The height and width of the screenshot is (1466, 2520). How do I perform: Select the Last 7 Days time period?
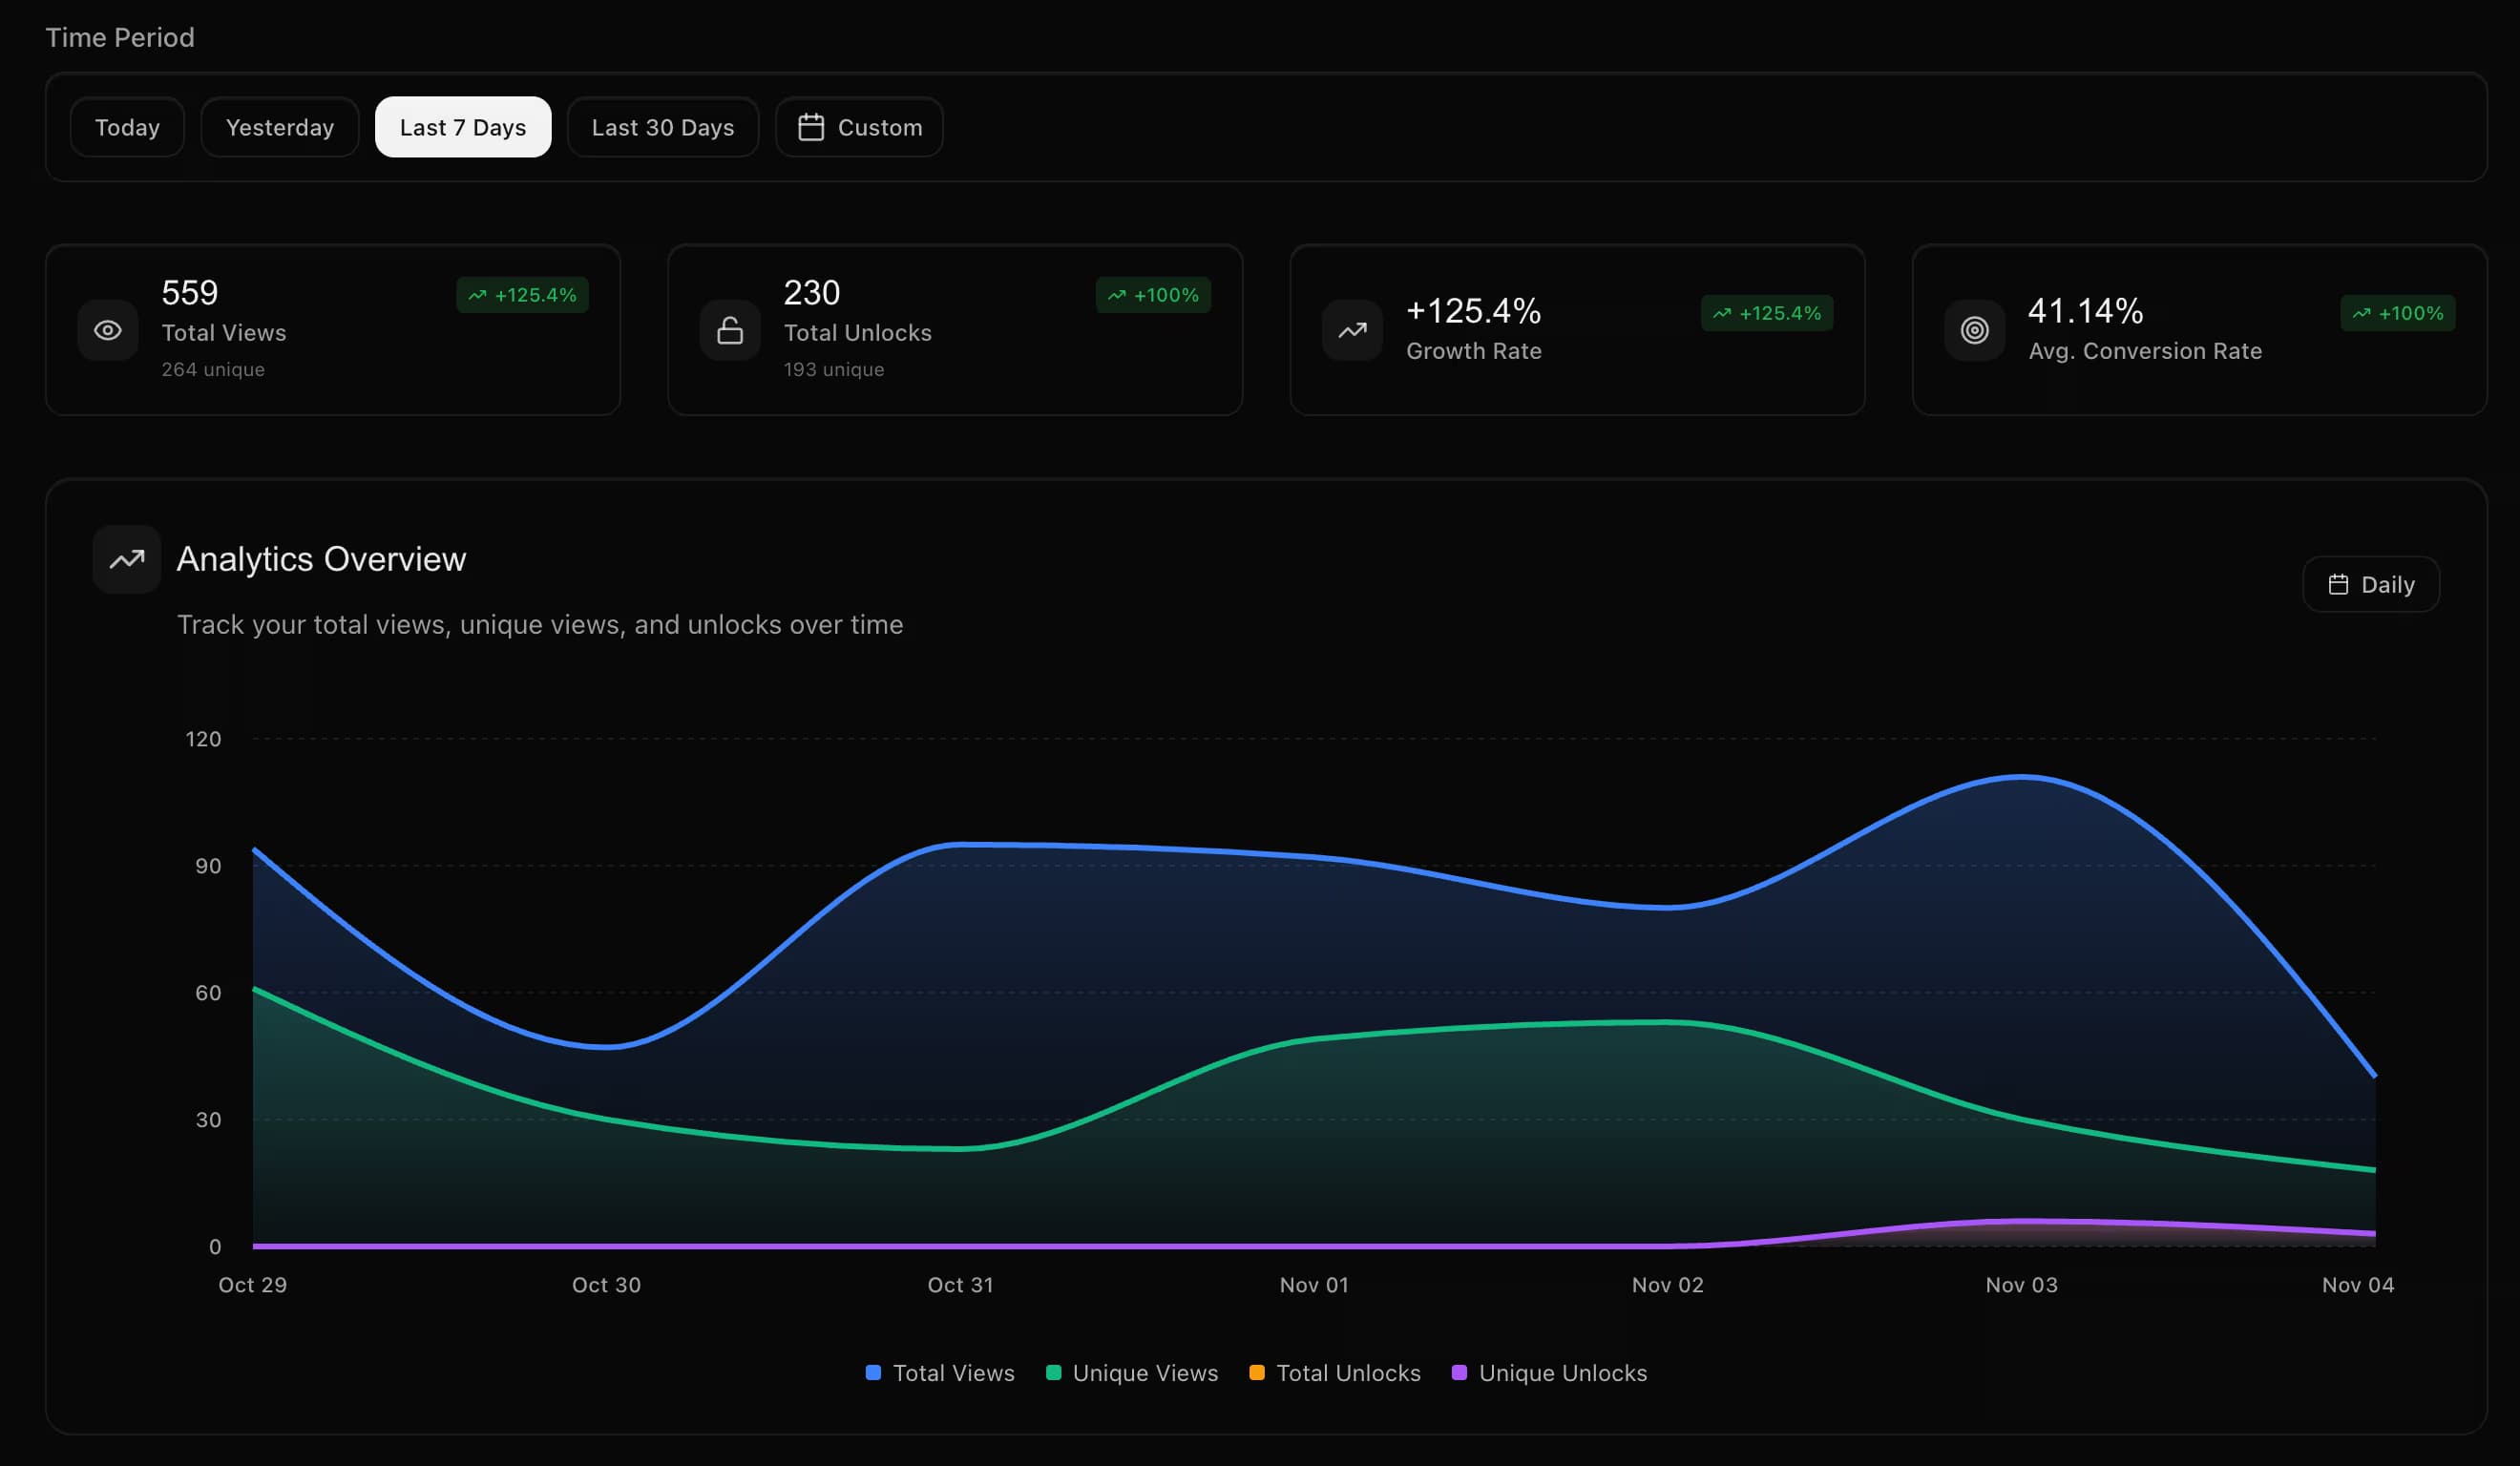pos(462,127)
